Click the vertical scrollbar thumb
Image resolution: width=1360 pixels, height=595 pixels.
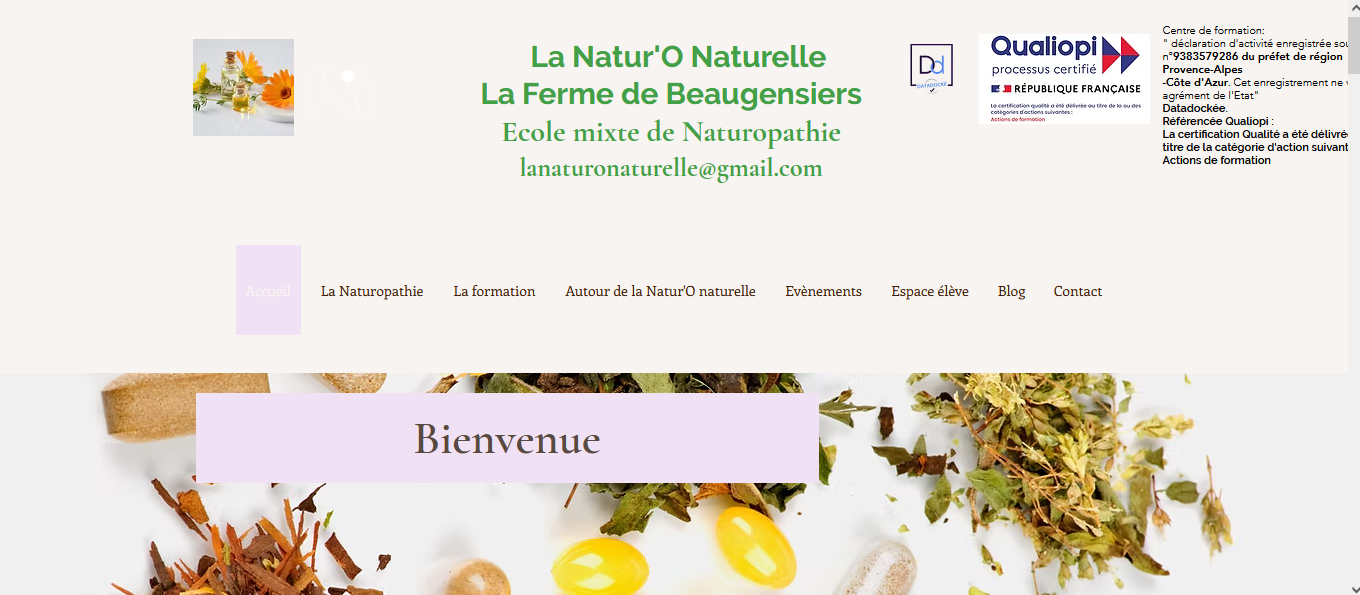coord(1354,45)
